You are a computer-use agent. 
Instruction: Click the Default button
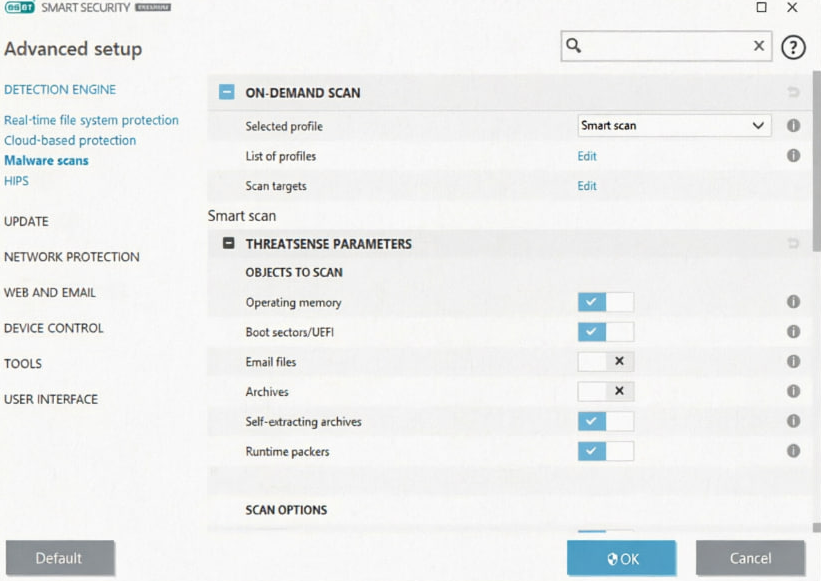coord(60,558)
